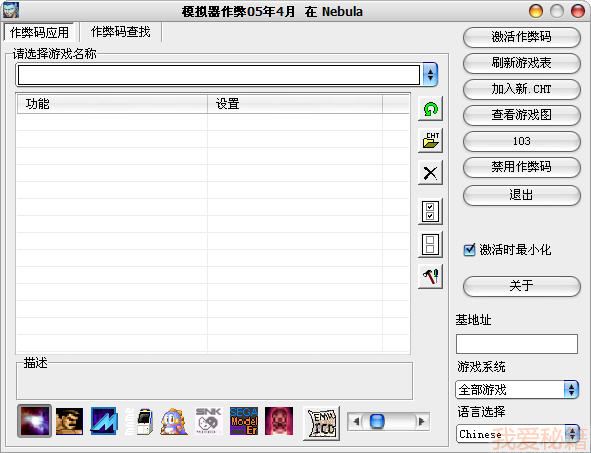
Task: Select the Bubble Bobble dragon icon
Action: click(x=174, y=422)
